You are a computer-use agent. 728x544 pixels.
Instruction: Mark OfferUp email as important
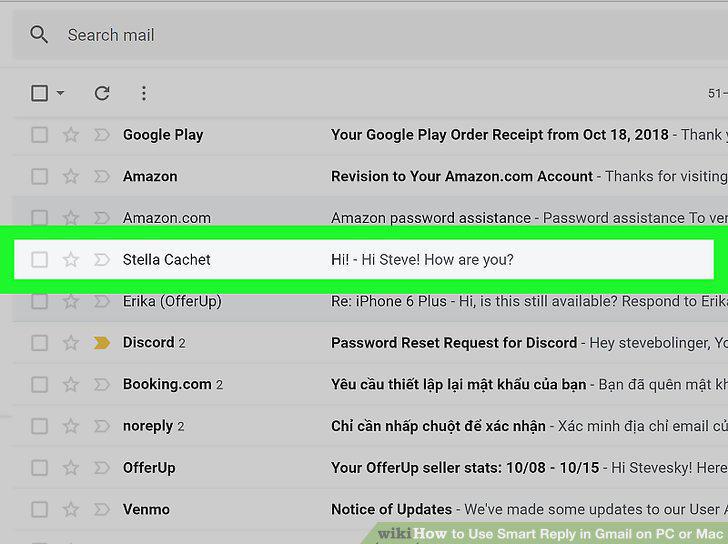pos(102,467)
